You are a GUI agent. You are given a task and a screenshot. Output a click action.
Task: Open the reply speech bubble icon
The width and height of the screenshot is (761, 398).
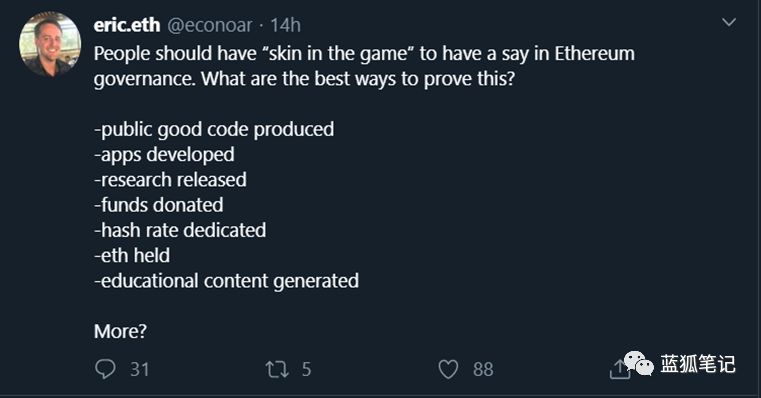105,369
